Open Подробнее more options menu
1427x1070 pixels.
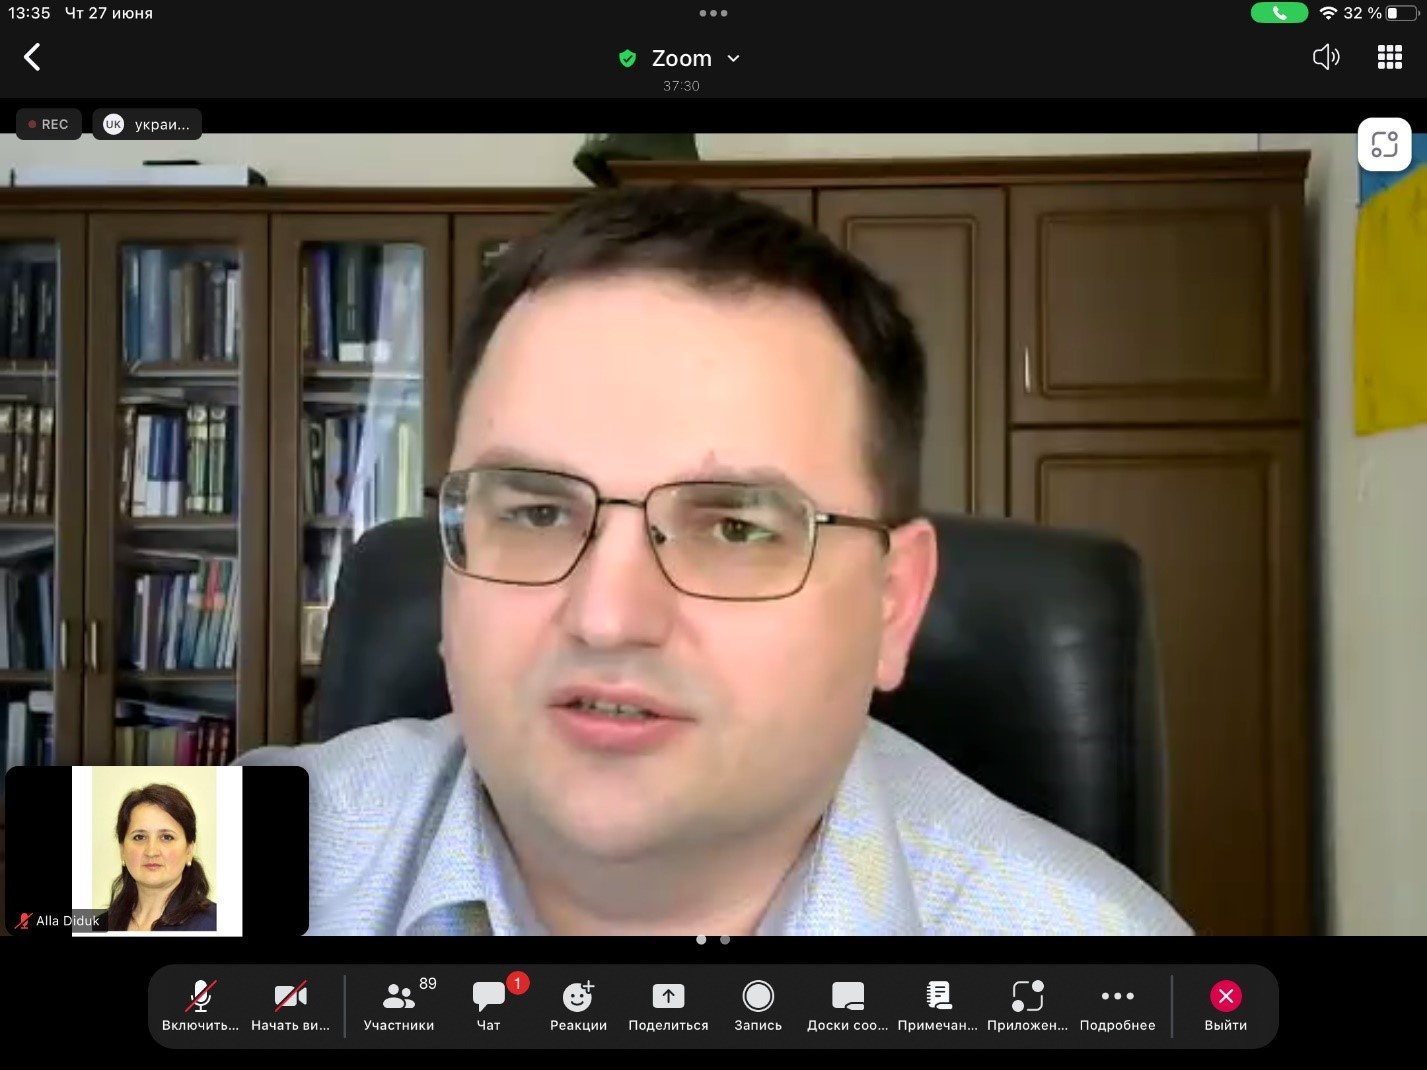[1117, 1006]
